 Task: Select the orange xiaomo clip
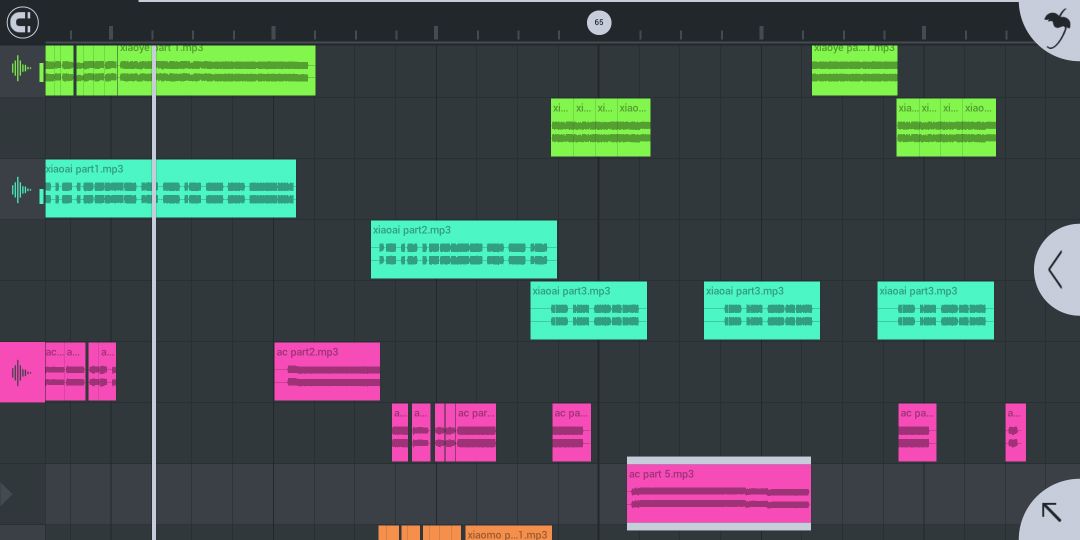(508, 534)
